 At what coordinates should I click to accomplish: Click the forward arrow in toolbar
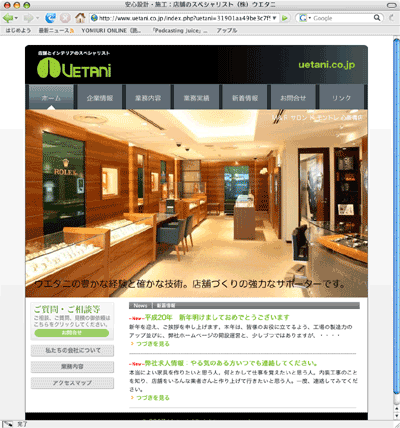(29, 18)
